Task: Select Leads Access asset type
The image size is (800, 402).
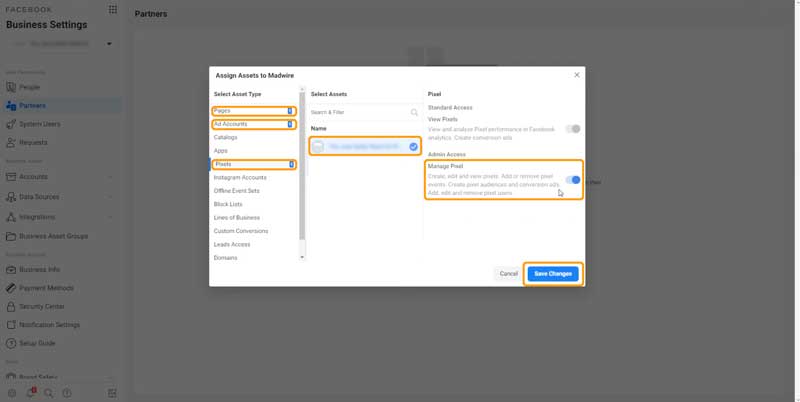Action: tap(232, 244)
